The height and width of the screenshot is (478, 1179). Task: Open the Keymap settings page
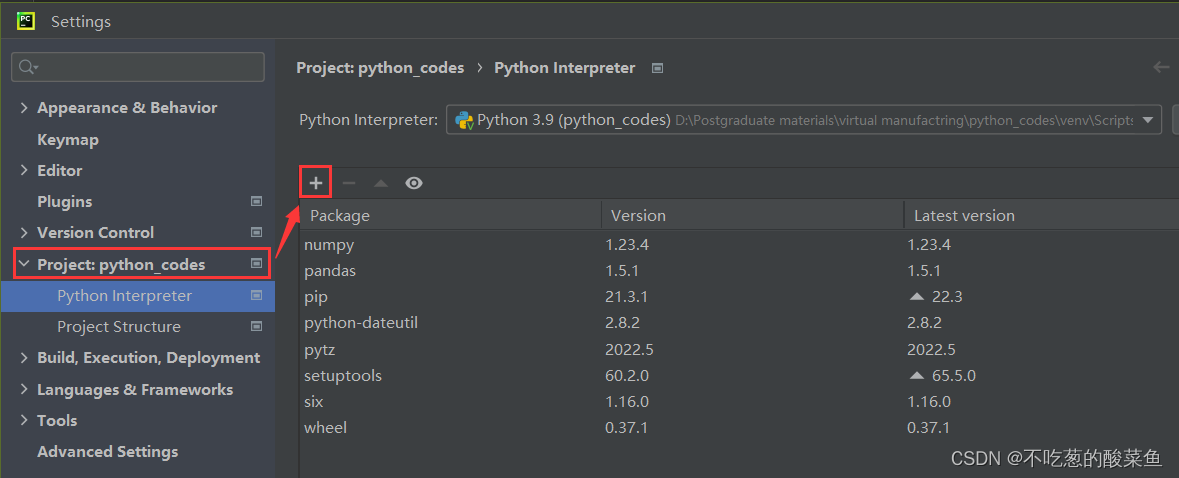click(x=68, y=139)
